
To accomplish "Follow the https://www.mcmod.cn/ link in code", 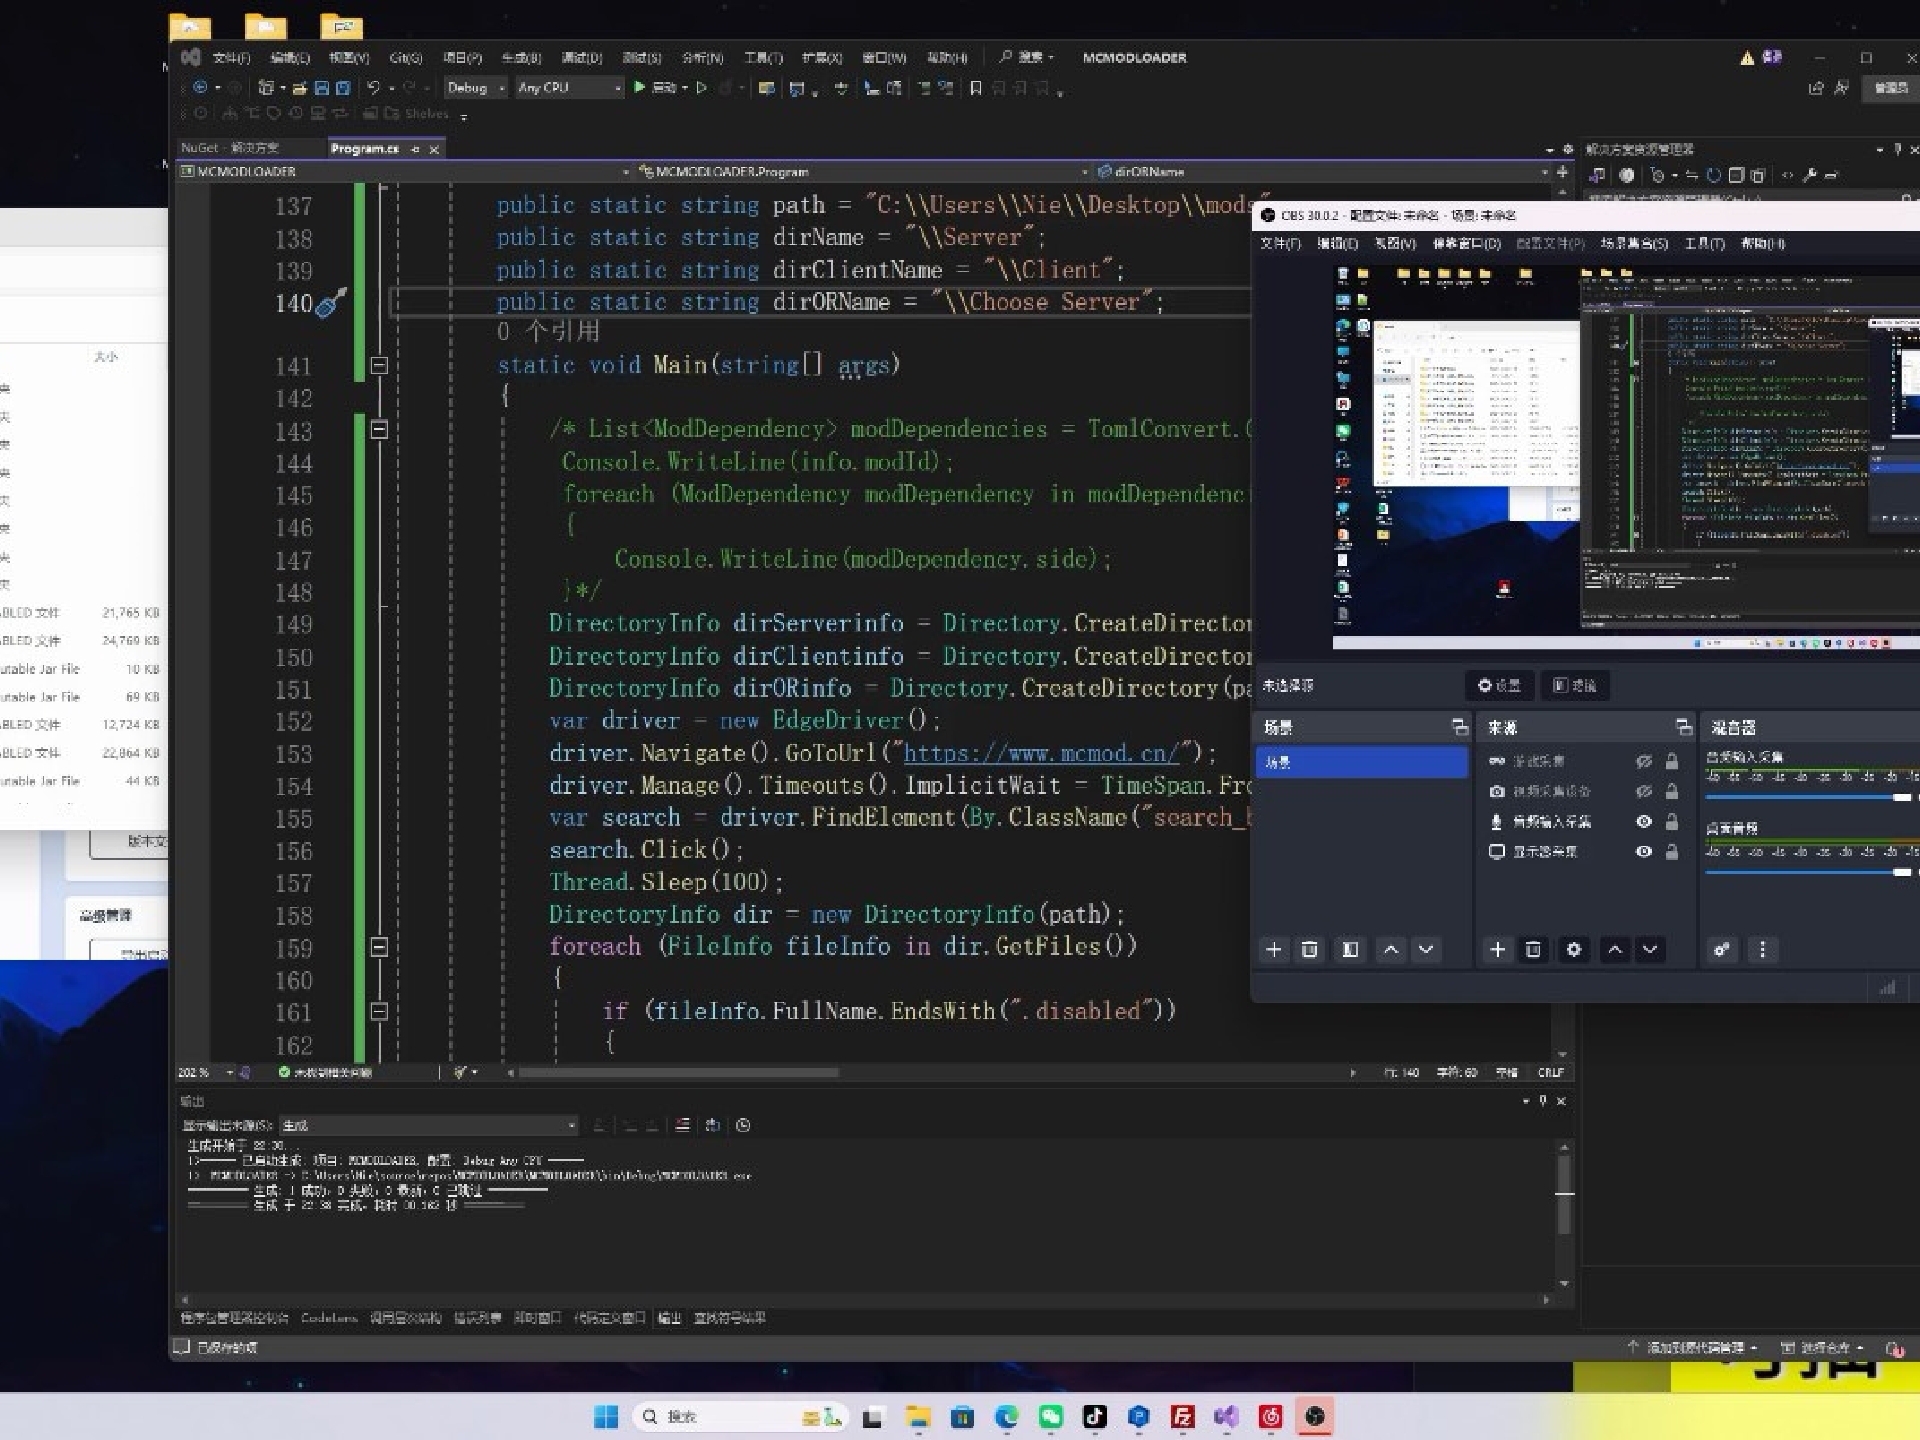I will coord(1042,753).
